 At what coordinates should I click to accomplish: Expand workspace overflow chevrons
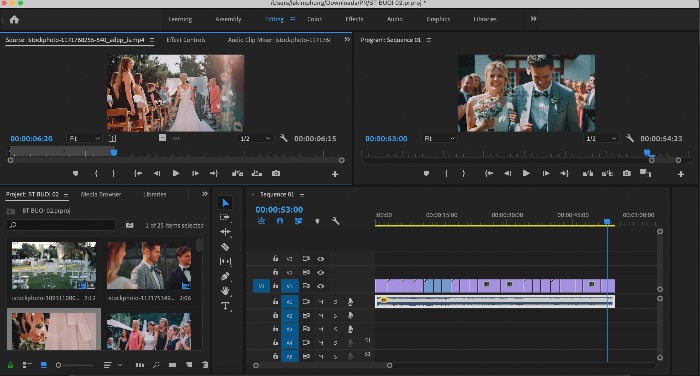click(x=533, y=19)
